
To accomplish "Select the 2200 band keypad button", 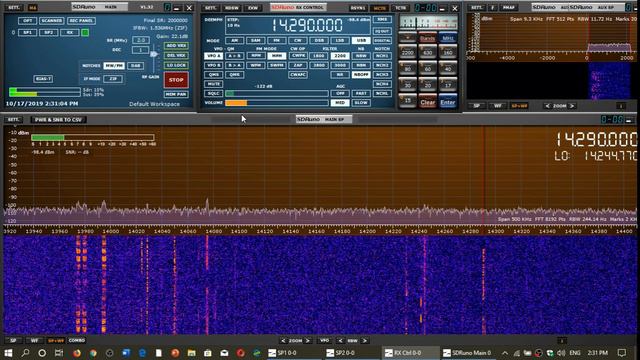I will coord(407,52).
